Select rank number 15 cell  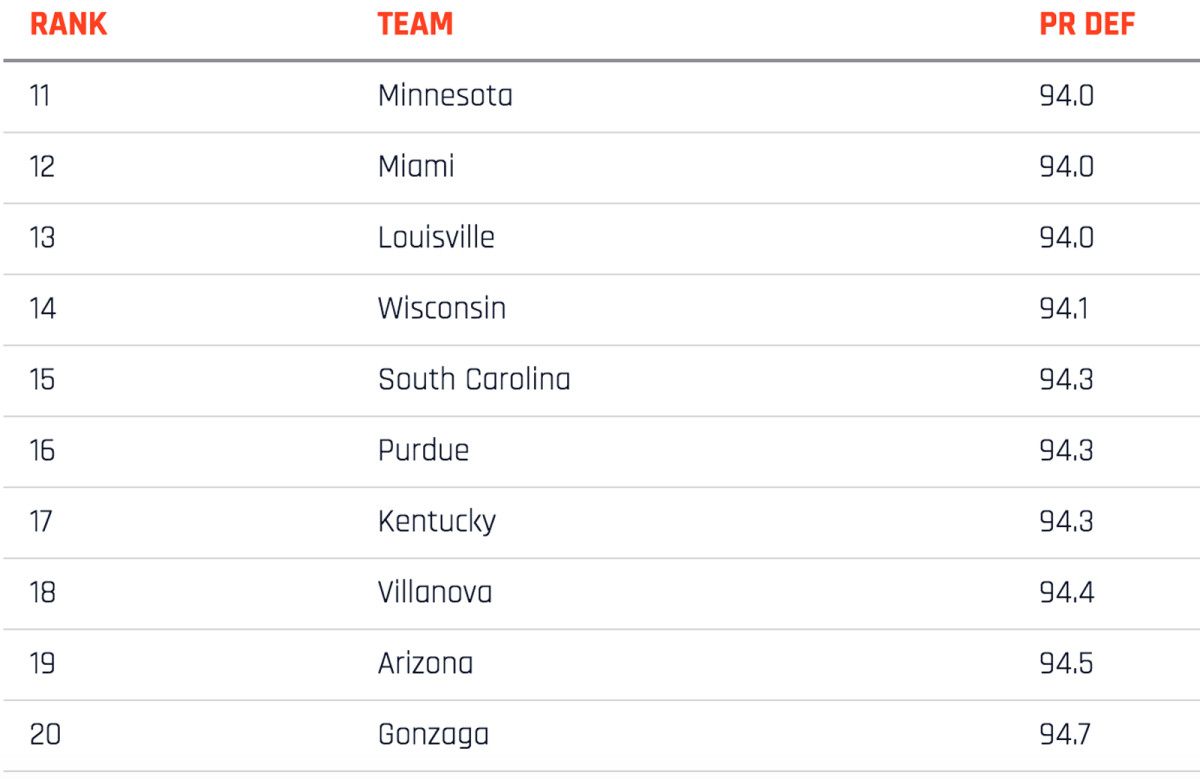tap(42, 380)
